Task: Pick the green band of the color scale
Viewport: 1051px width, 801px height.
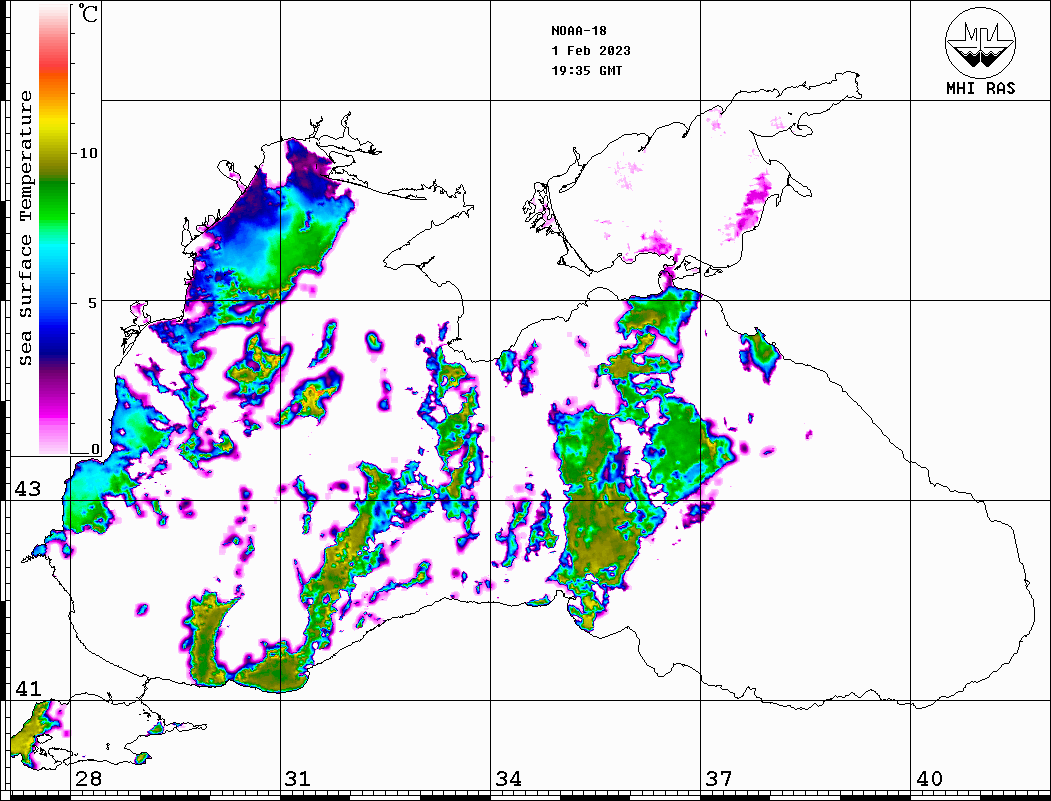Action: pos(54,201)
